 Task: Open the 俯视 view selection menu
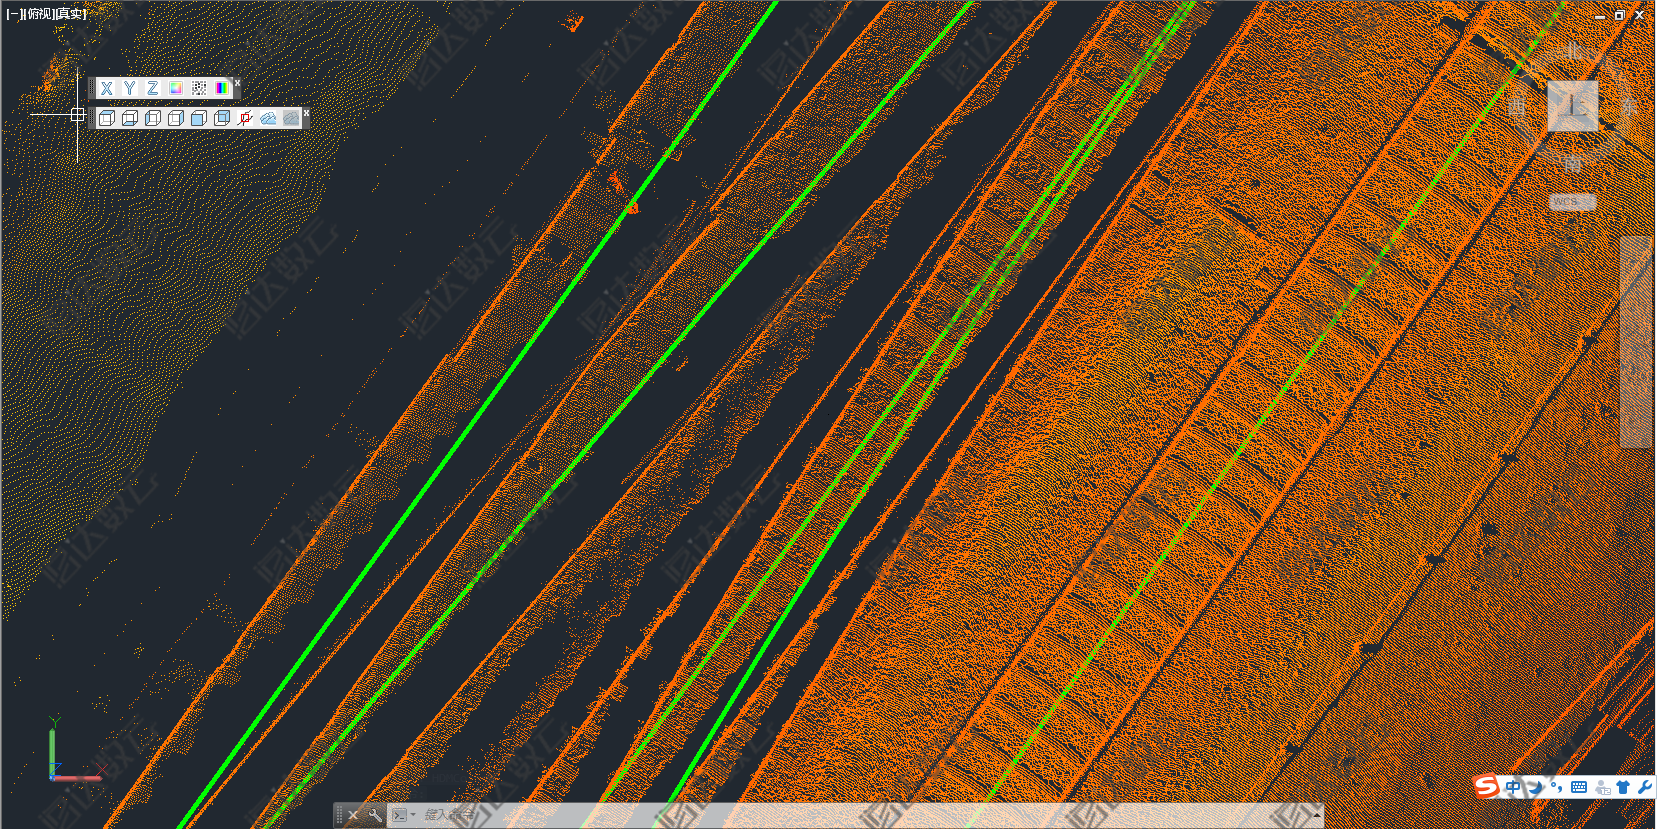[40, 14]
